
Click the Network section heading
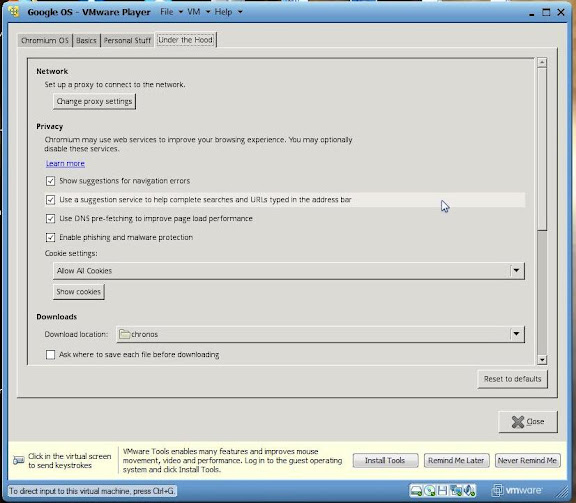52,71
